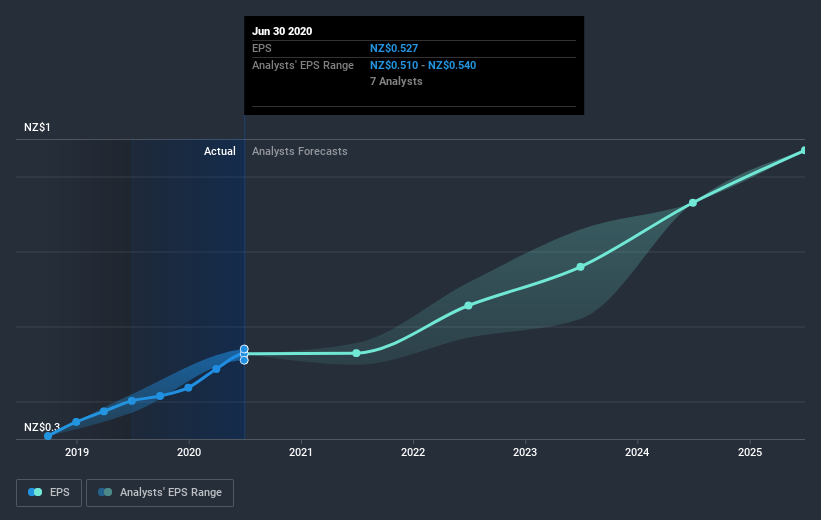
Task: Click the Analysts' EPS Range legend color icon
Action: click(105, 492)
